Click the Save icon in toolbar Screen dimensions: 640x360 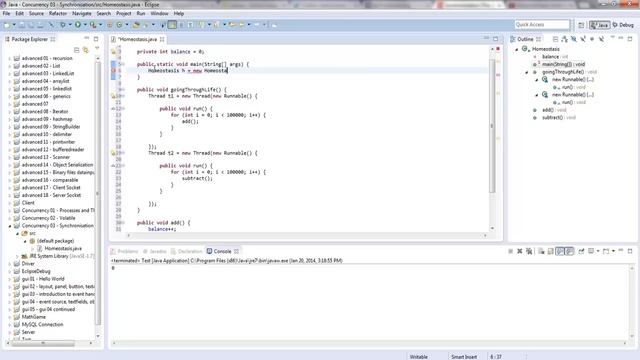[22, 25]
